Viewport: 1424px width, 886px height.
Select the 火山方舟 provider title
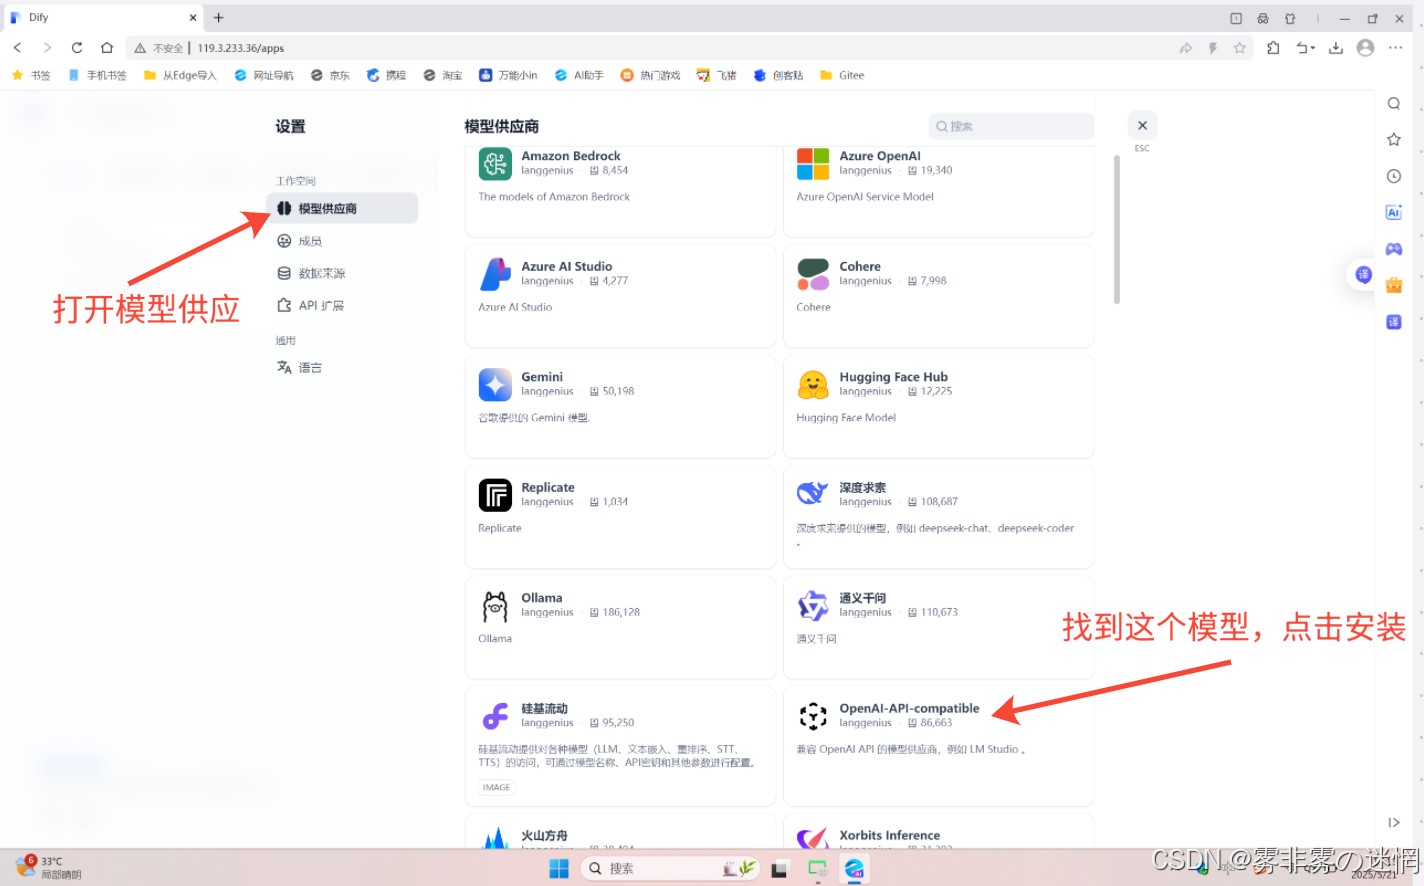click(544, 835)
